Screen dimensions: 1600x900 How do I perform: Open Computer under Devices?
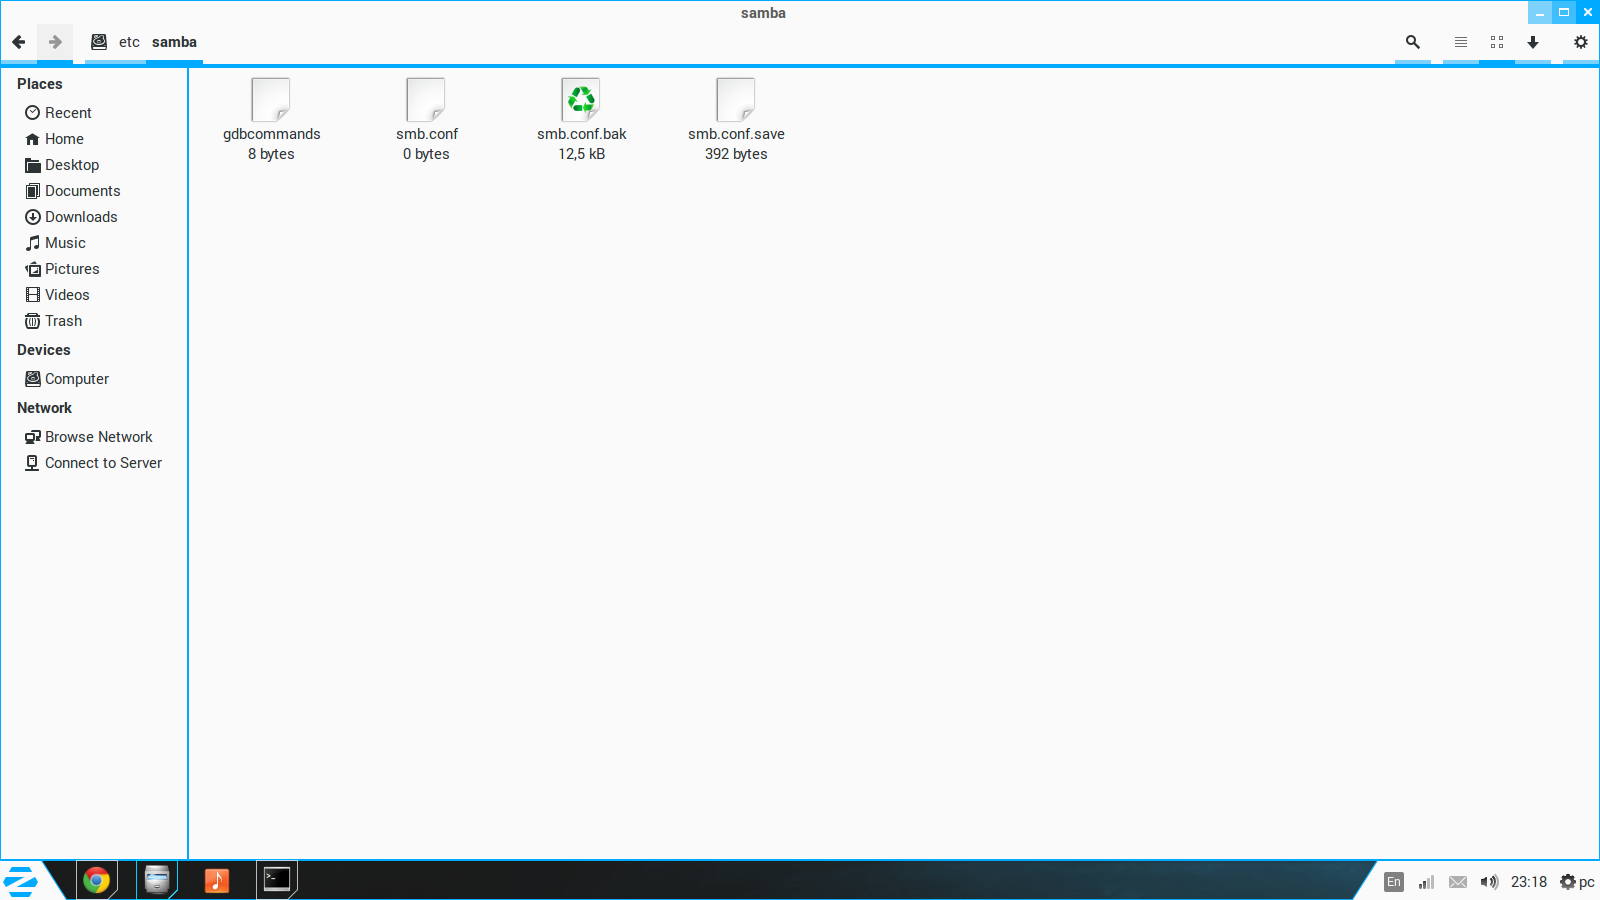click(x=94, y=379)
